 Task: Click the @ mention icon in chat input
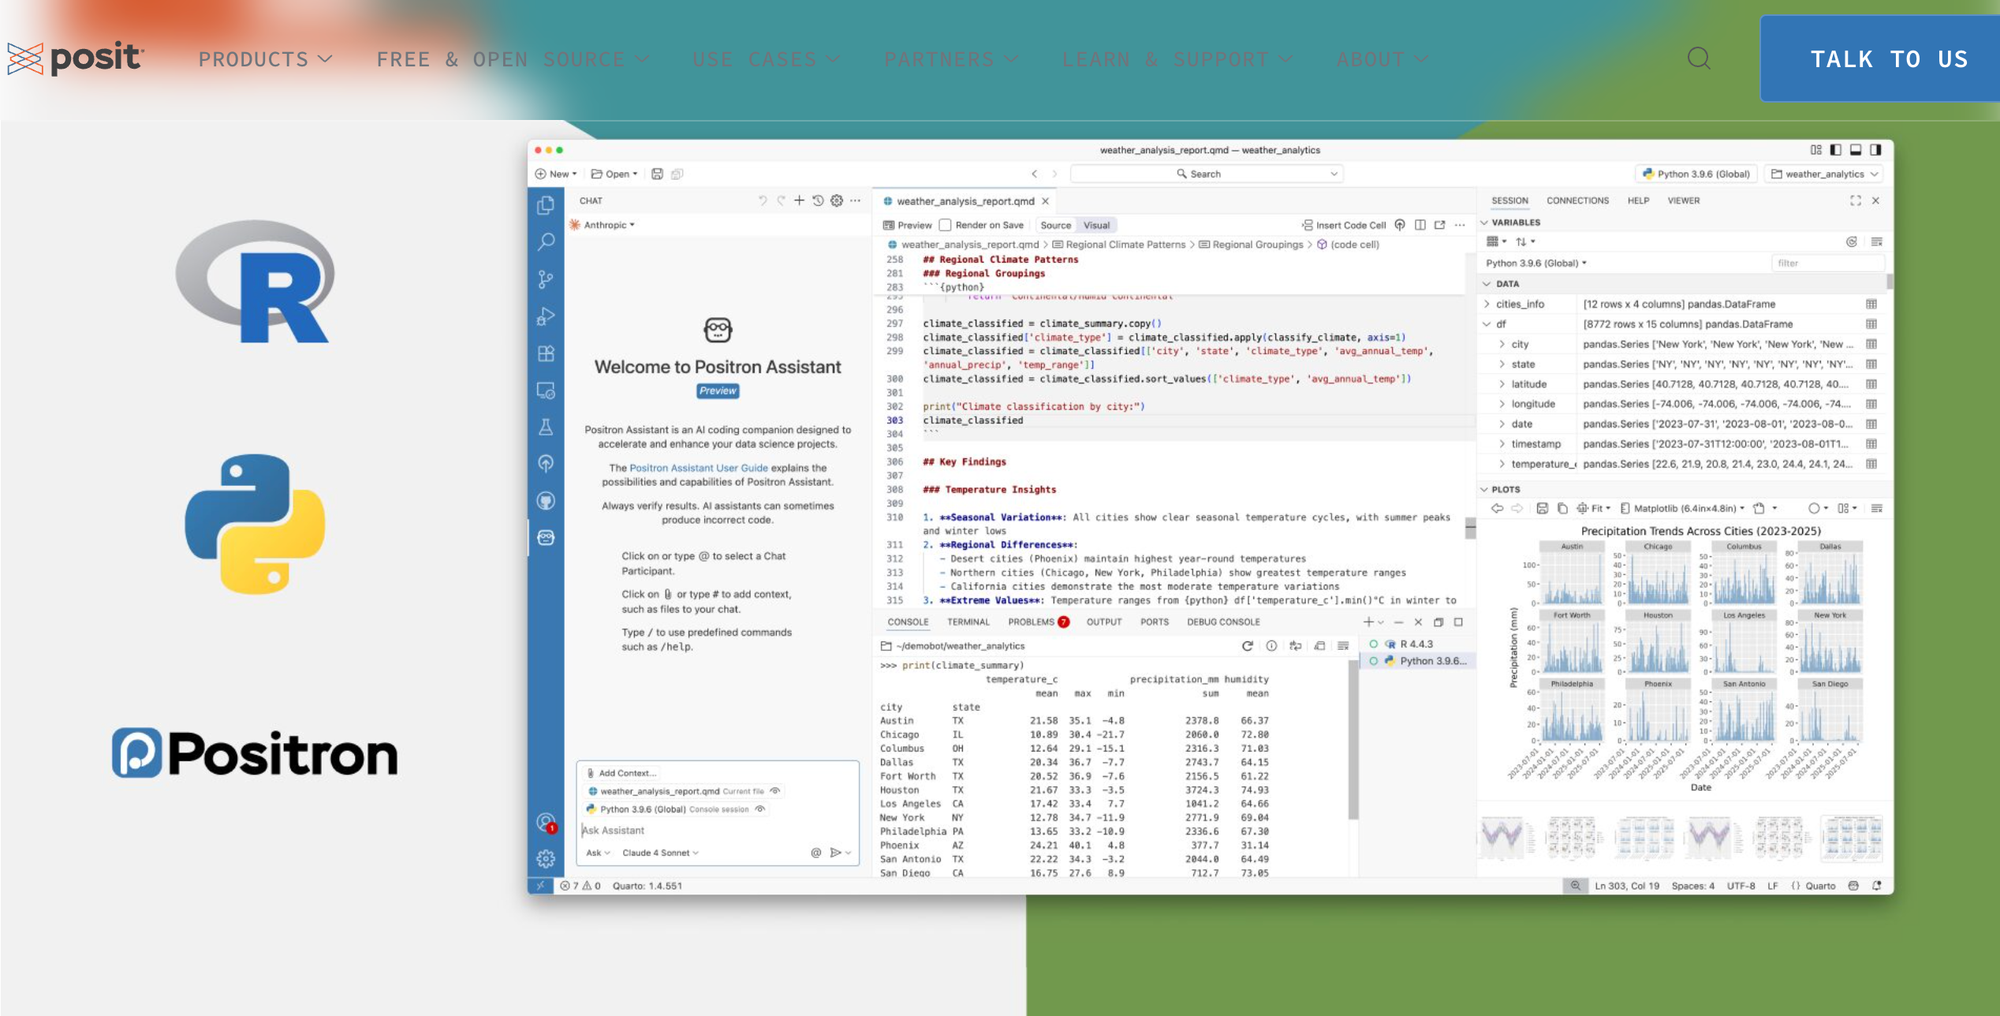tap(816, 853)
